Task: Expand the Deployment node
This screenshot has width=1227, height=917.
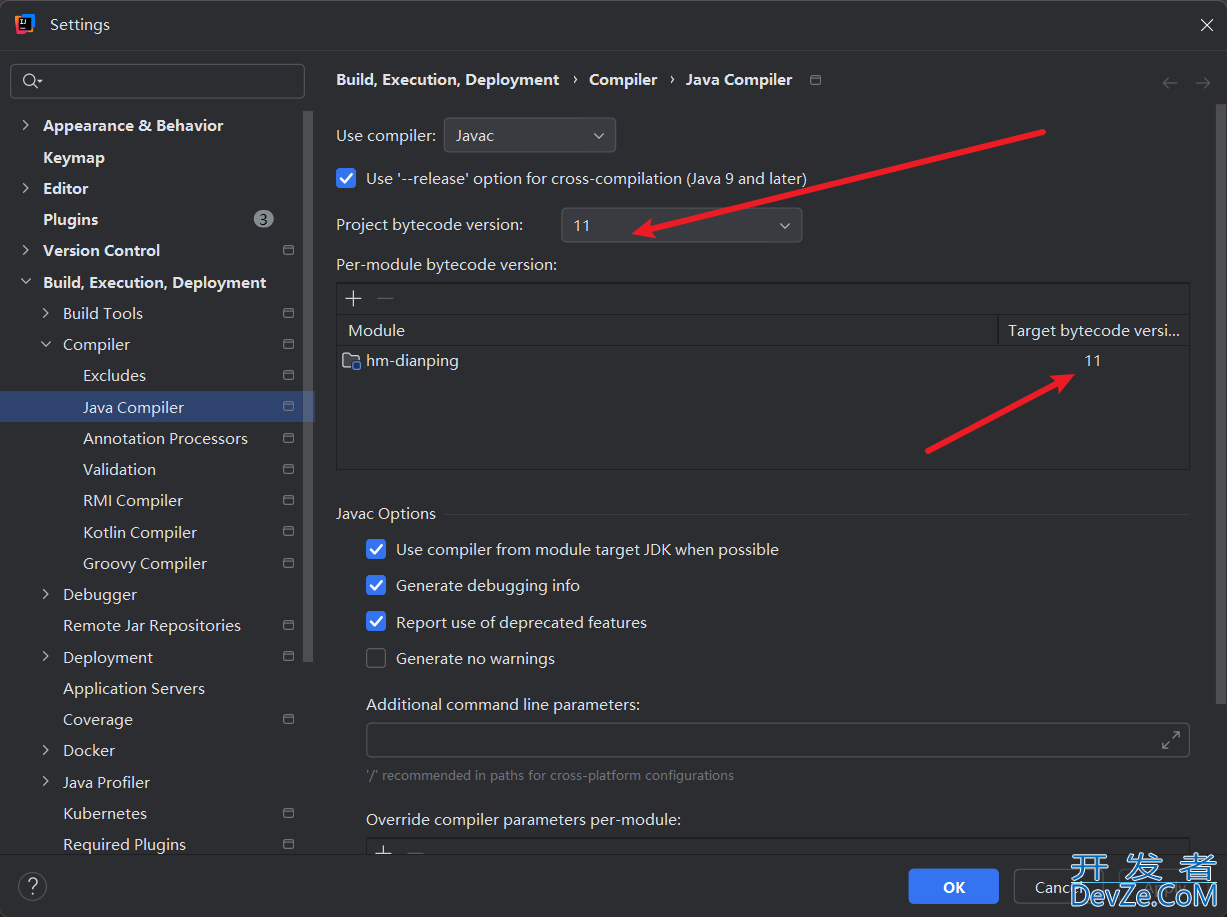Action: pos(45,657)
